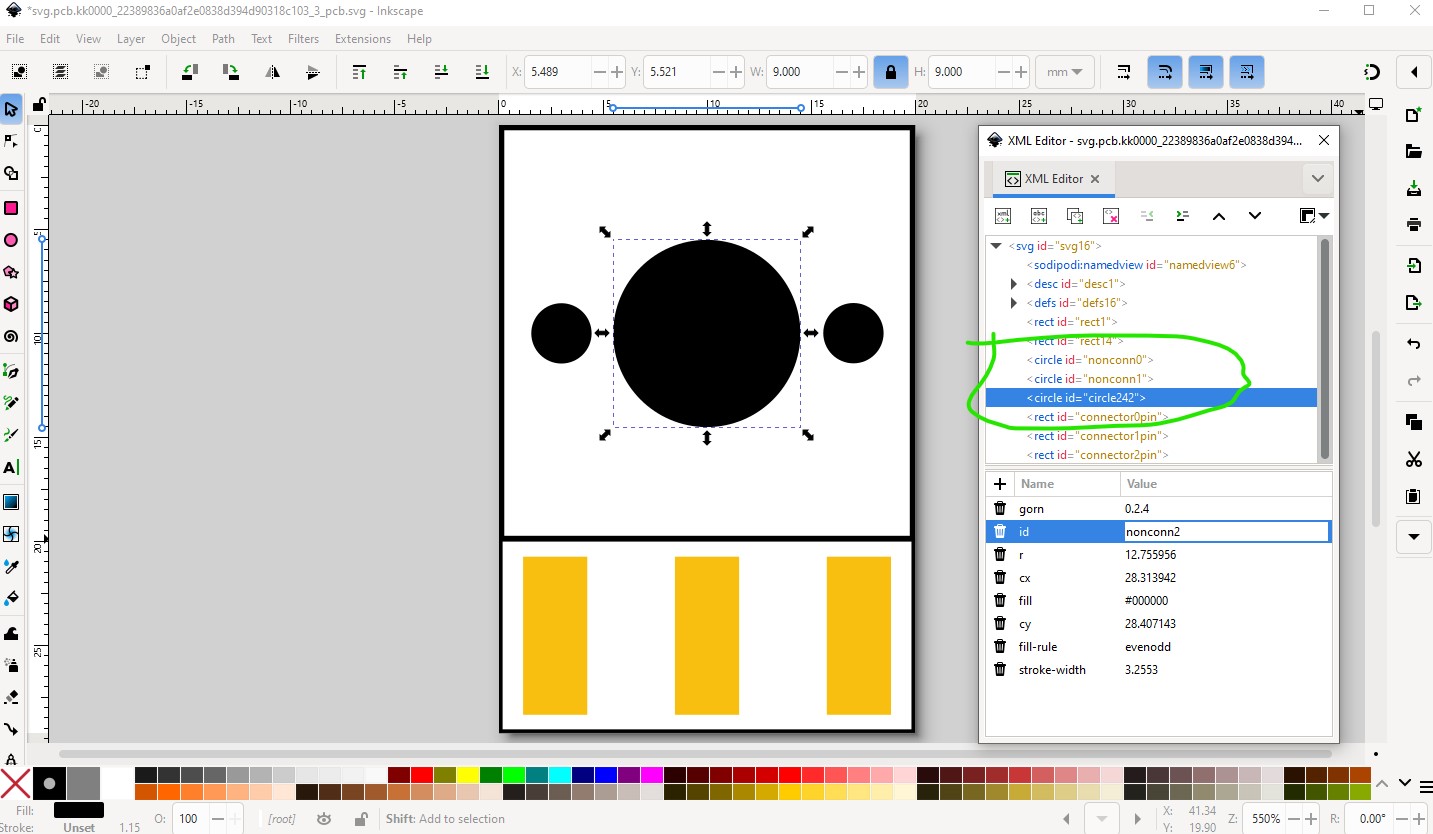Delete the gorn attribute with trash icon
Screen dimensions: 1433x834
click(x=1000, y=509)
